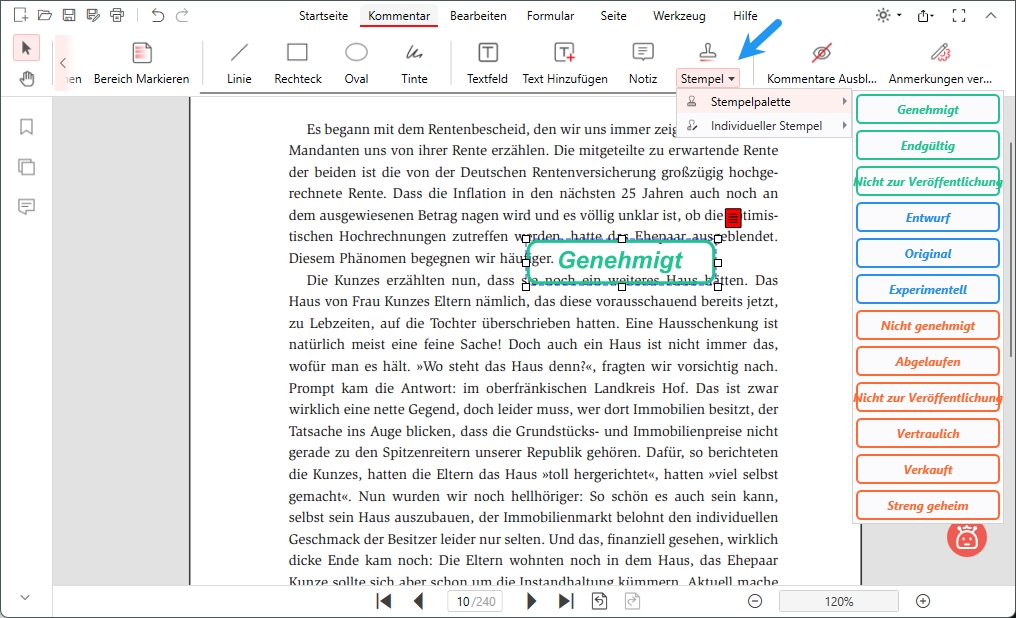Print the document with the printer icon
The image size is (1016, 618).
(x=117, y=15)
